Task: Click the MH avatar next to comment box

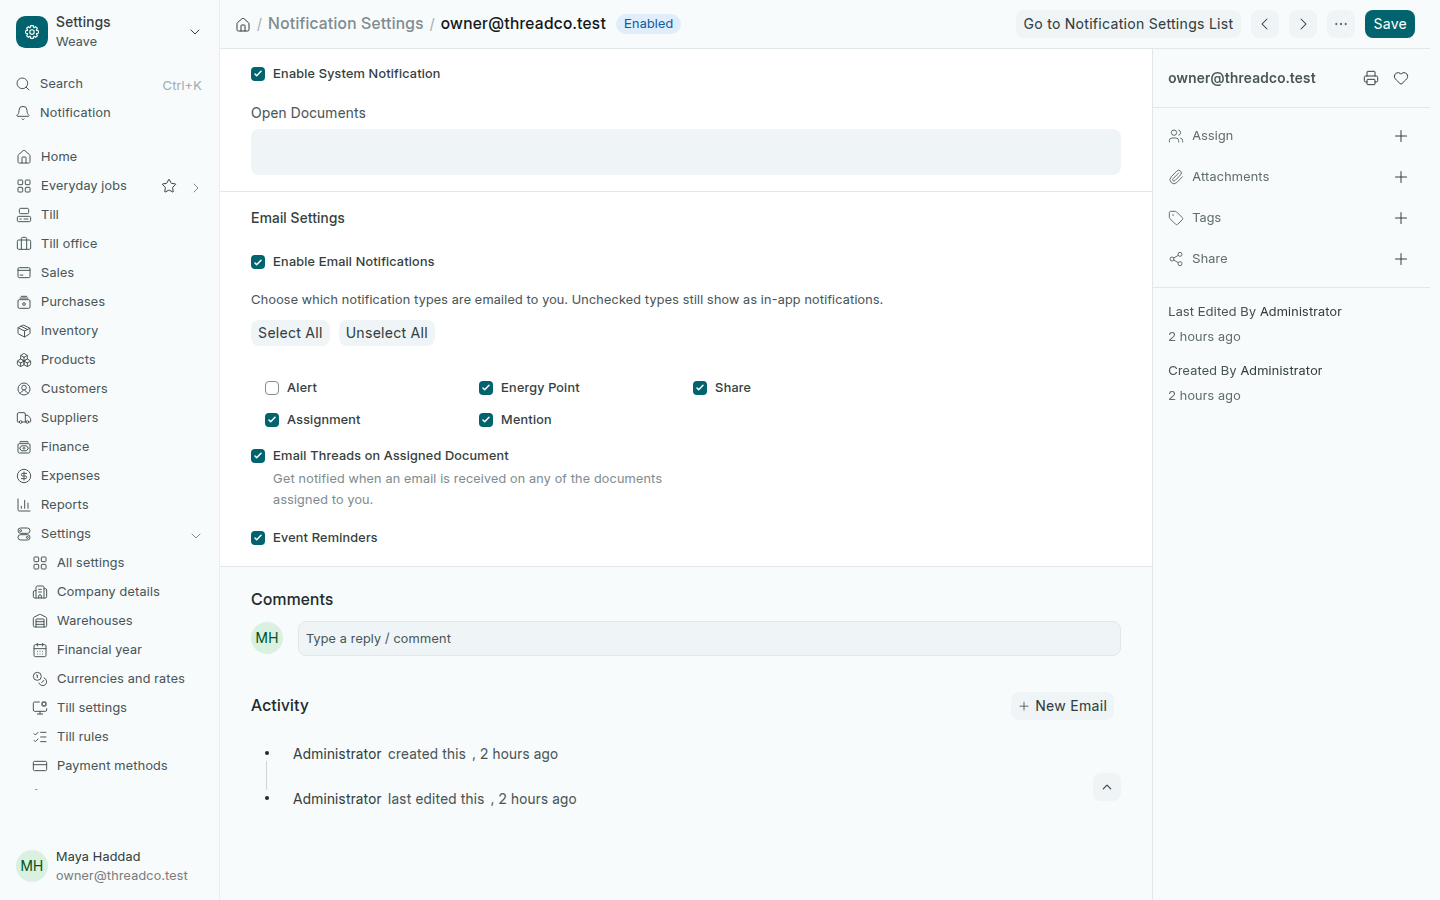Action: point(267,638)
